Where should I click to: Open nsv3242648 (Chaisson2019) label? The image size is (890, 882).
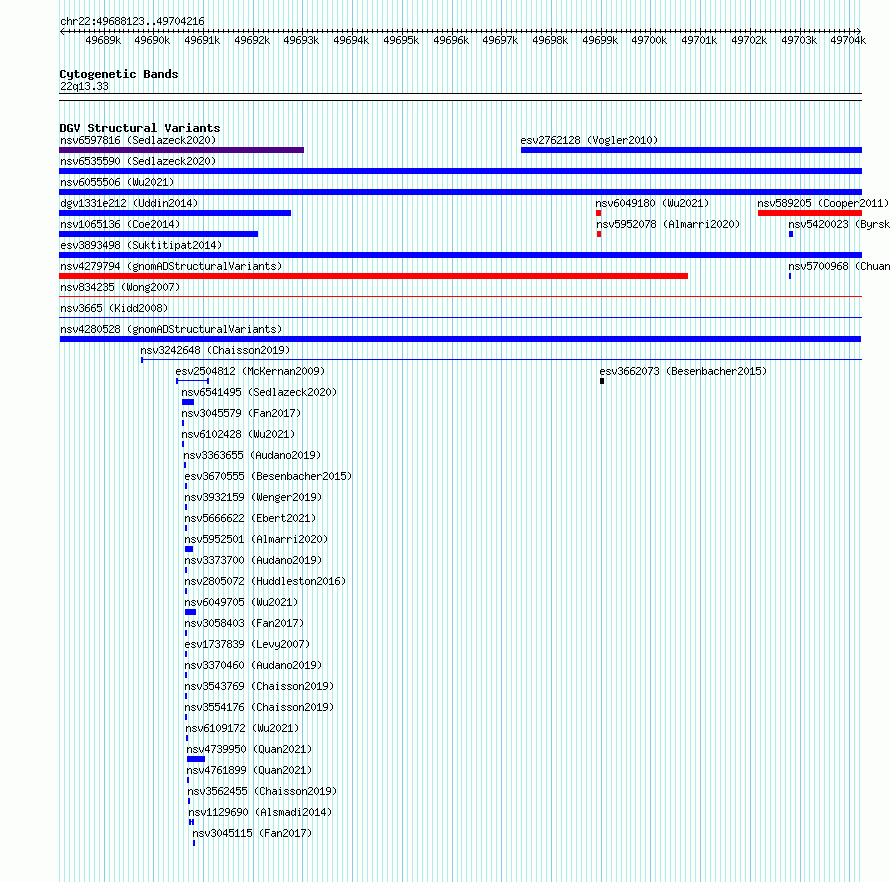tap(215, 350)
